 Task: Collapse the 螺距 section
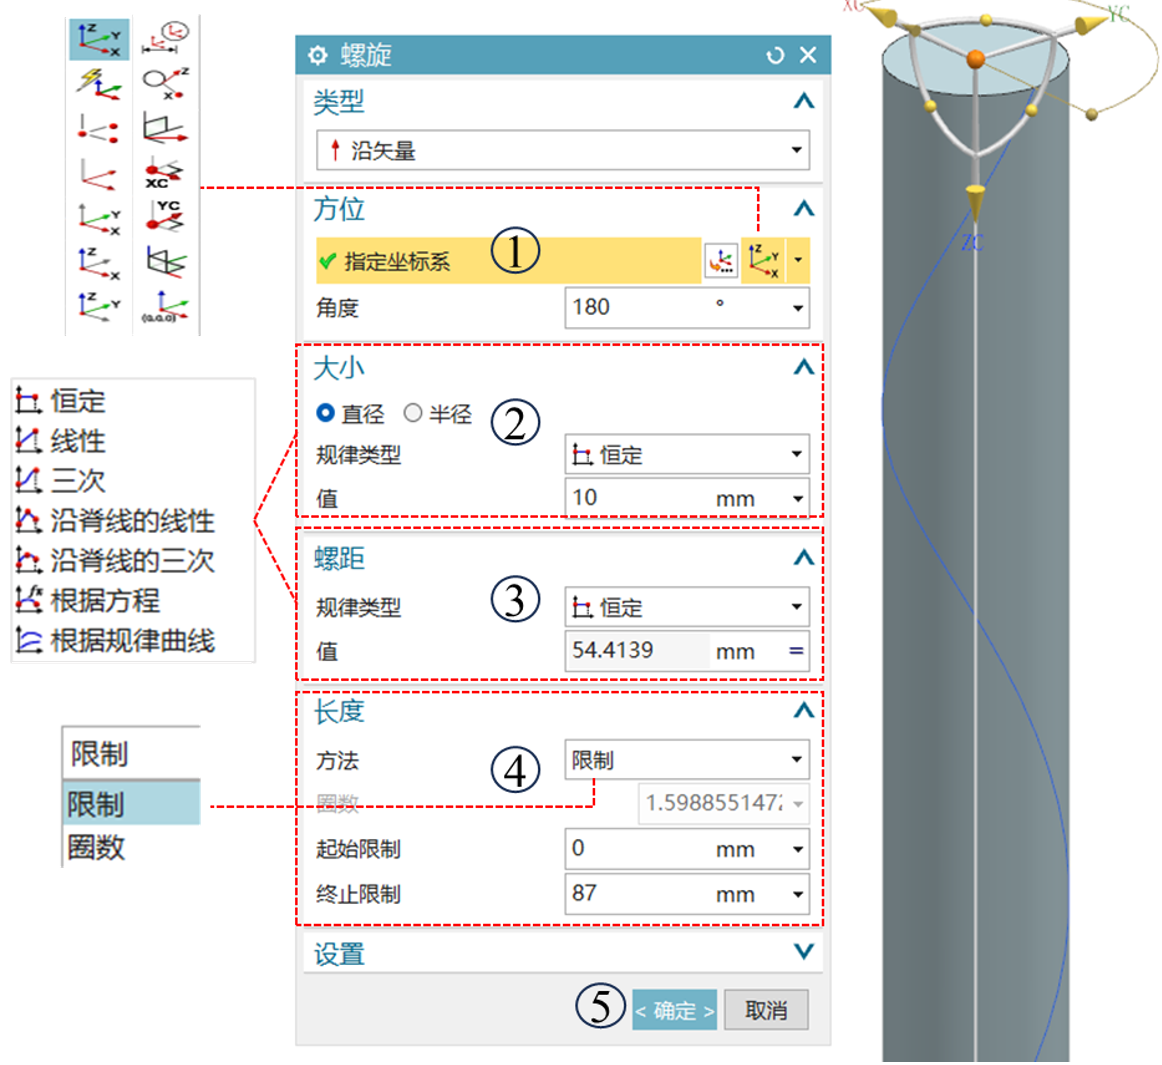(x=804, y=557)
